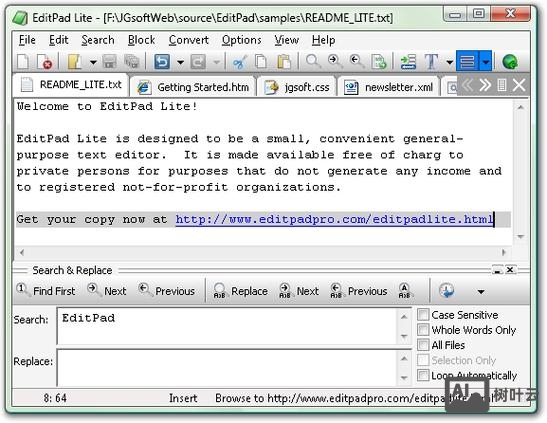Expand the search history dropdown arrow
This screenshot has height=423, width=547.
click(481, 291)
